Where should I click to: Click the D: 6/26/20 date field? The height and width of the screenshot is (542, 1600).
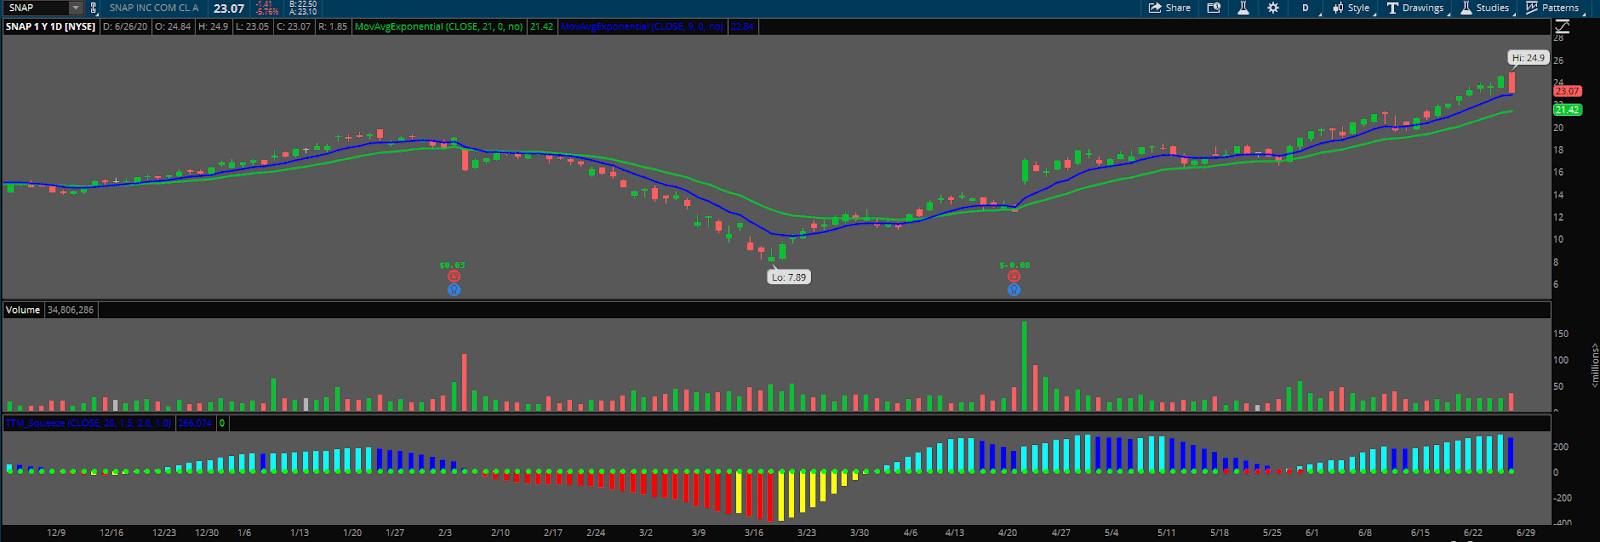coord(126,27)
